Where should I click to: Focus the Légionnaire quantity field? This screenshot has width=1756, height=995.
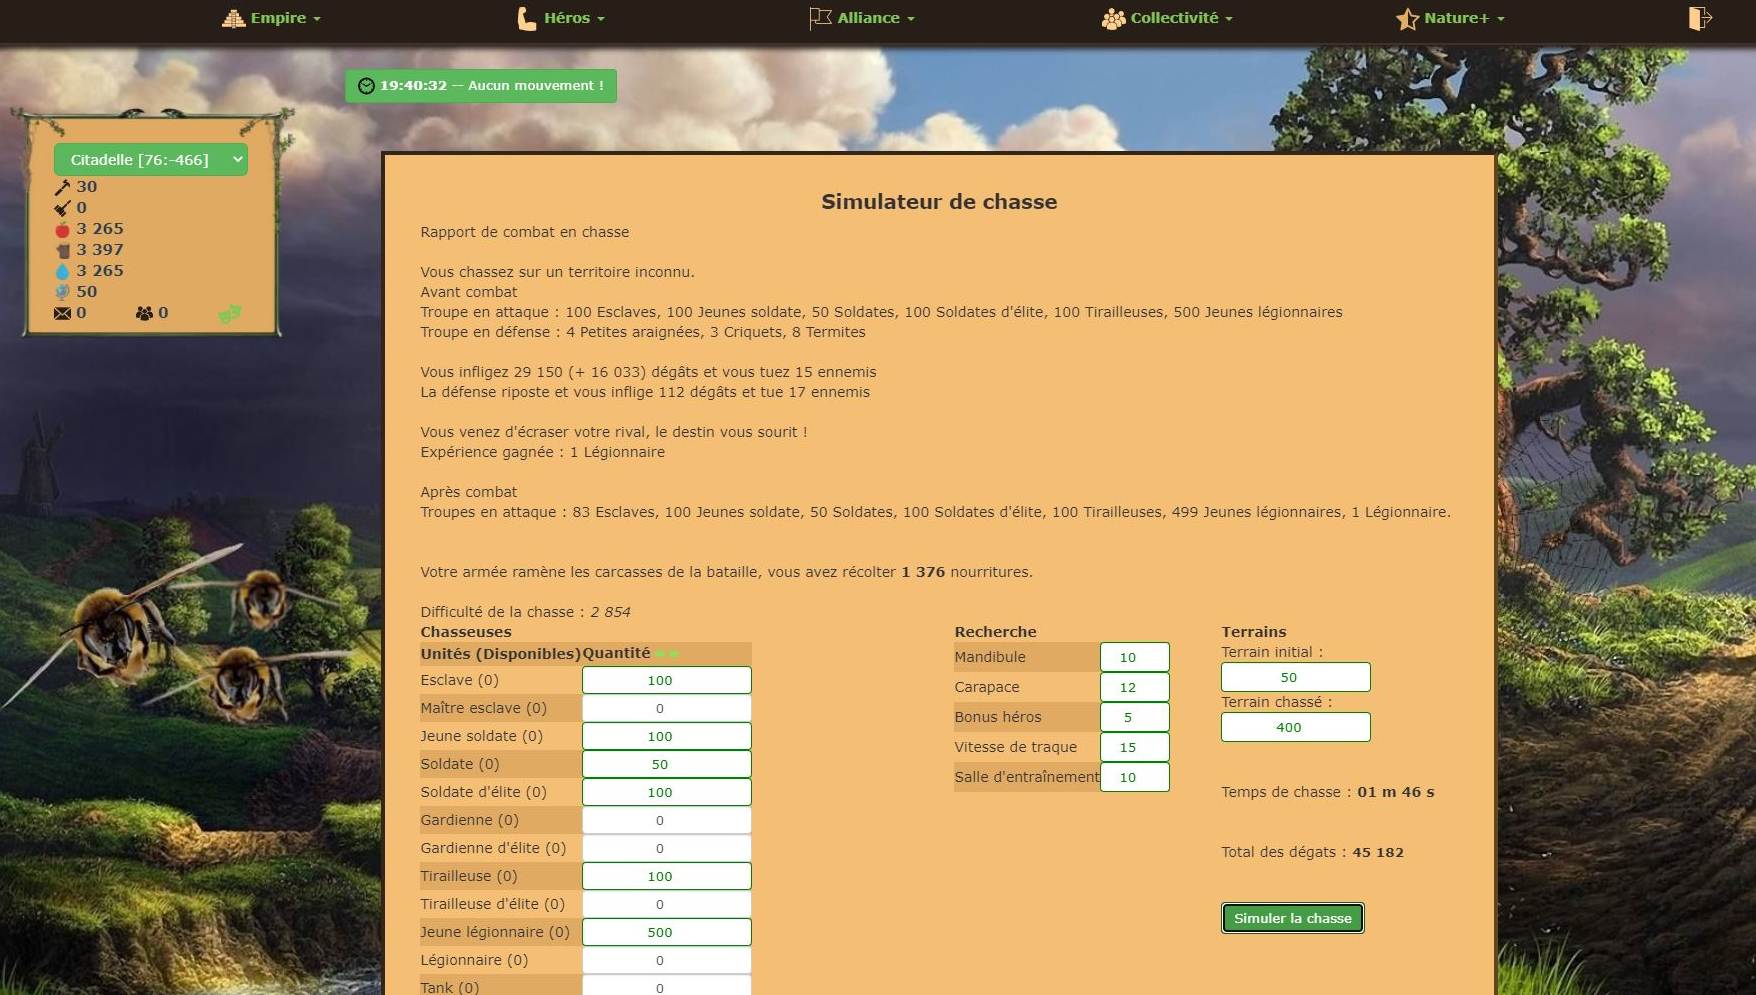(x=666, y=960)
